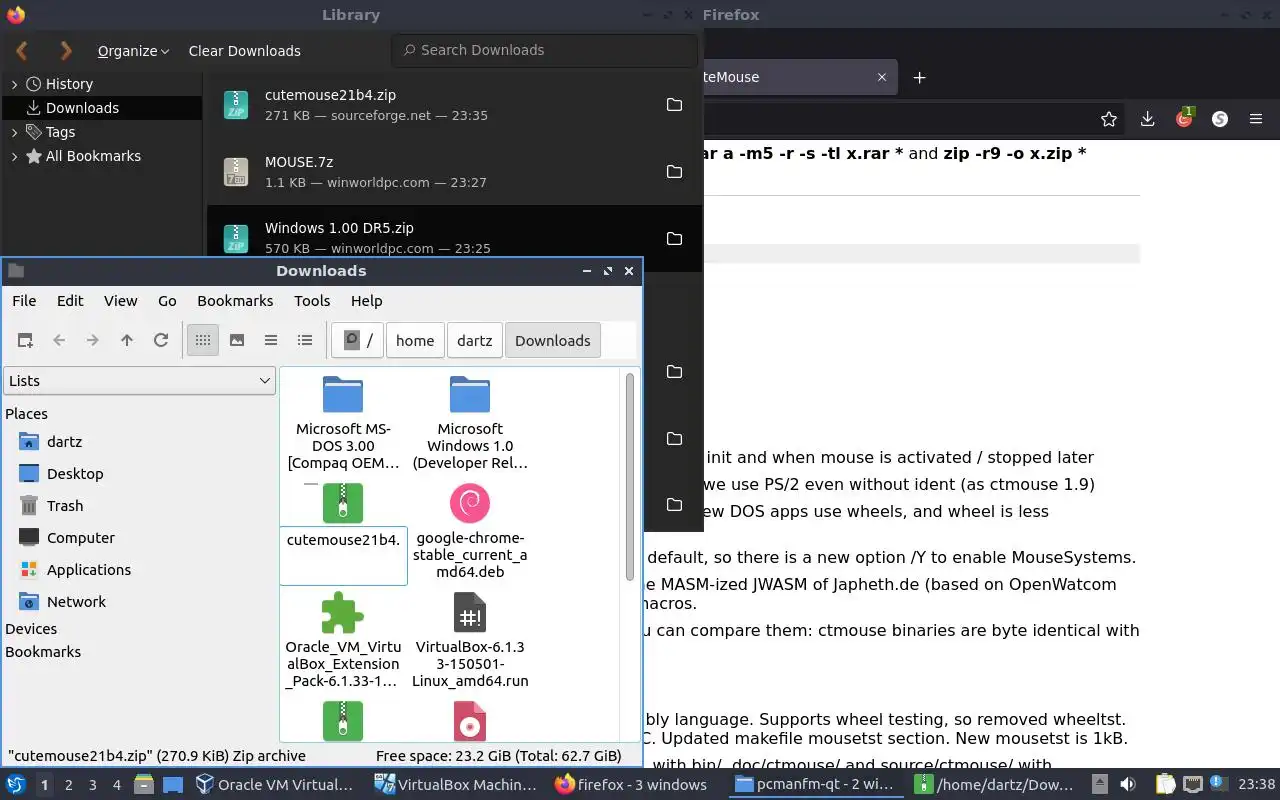The image size is (1280, 800).
Task: Open the File menu in the file manager
Action: (24, 301)
